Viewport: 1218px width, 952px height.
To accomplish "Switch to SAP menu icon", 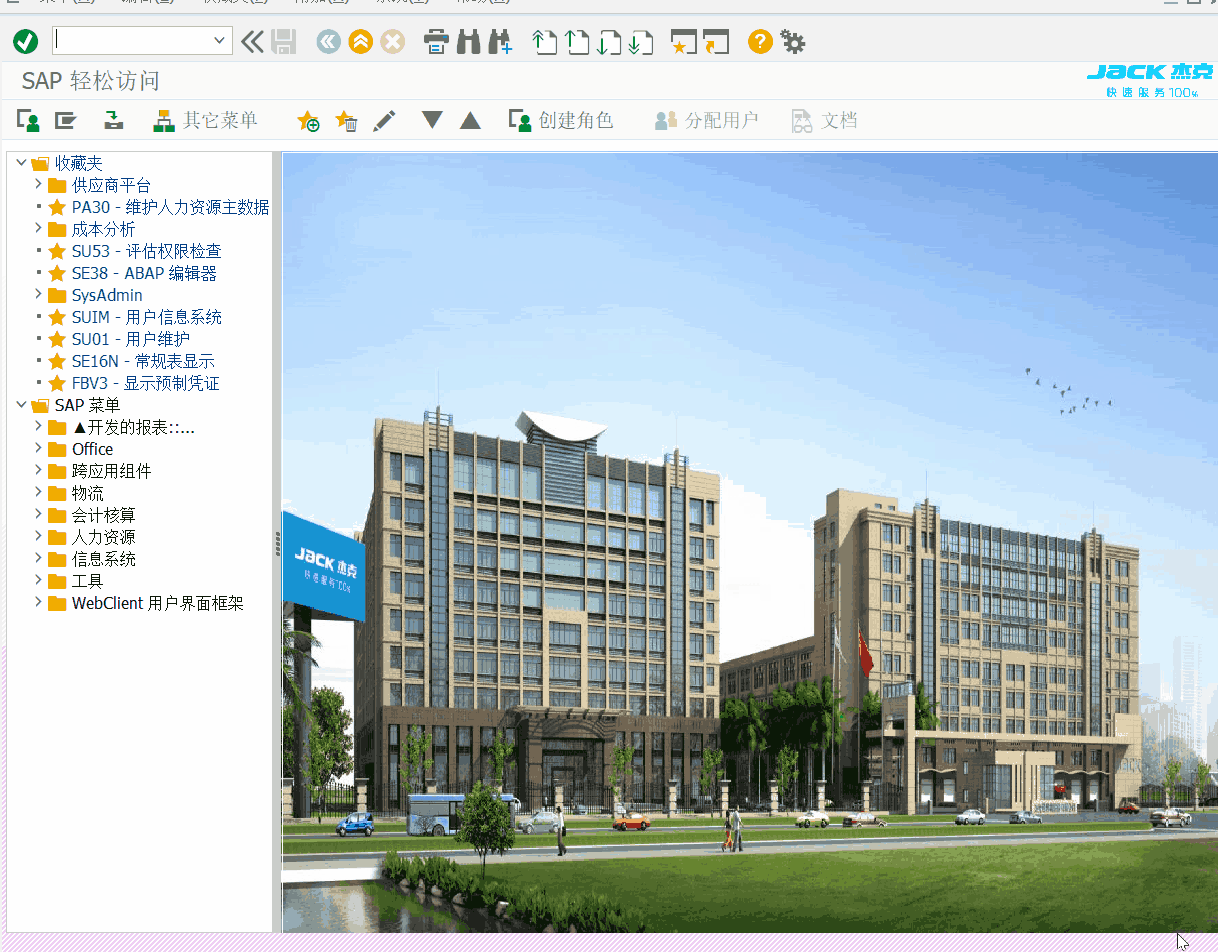I will point(66,121).
